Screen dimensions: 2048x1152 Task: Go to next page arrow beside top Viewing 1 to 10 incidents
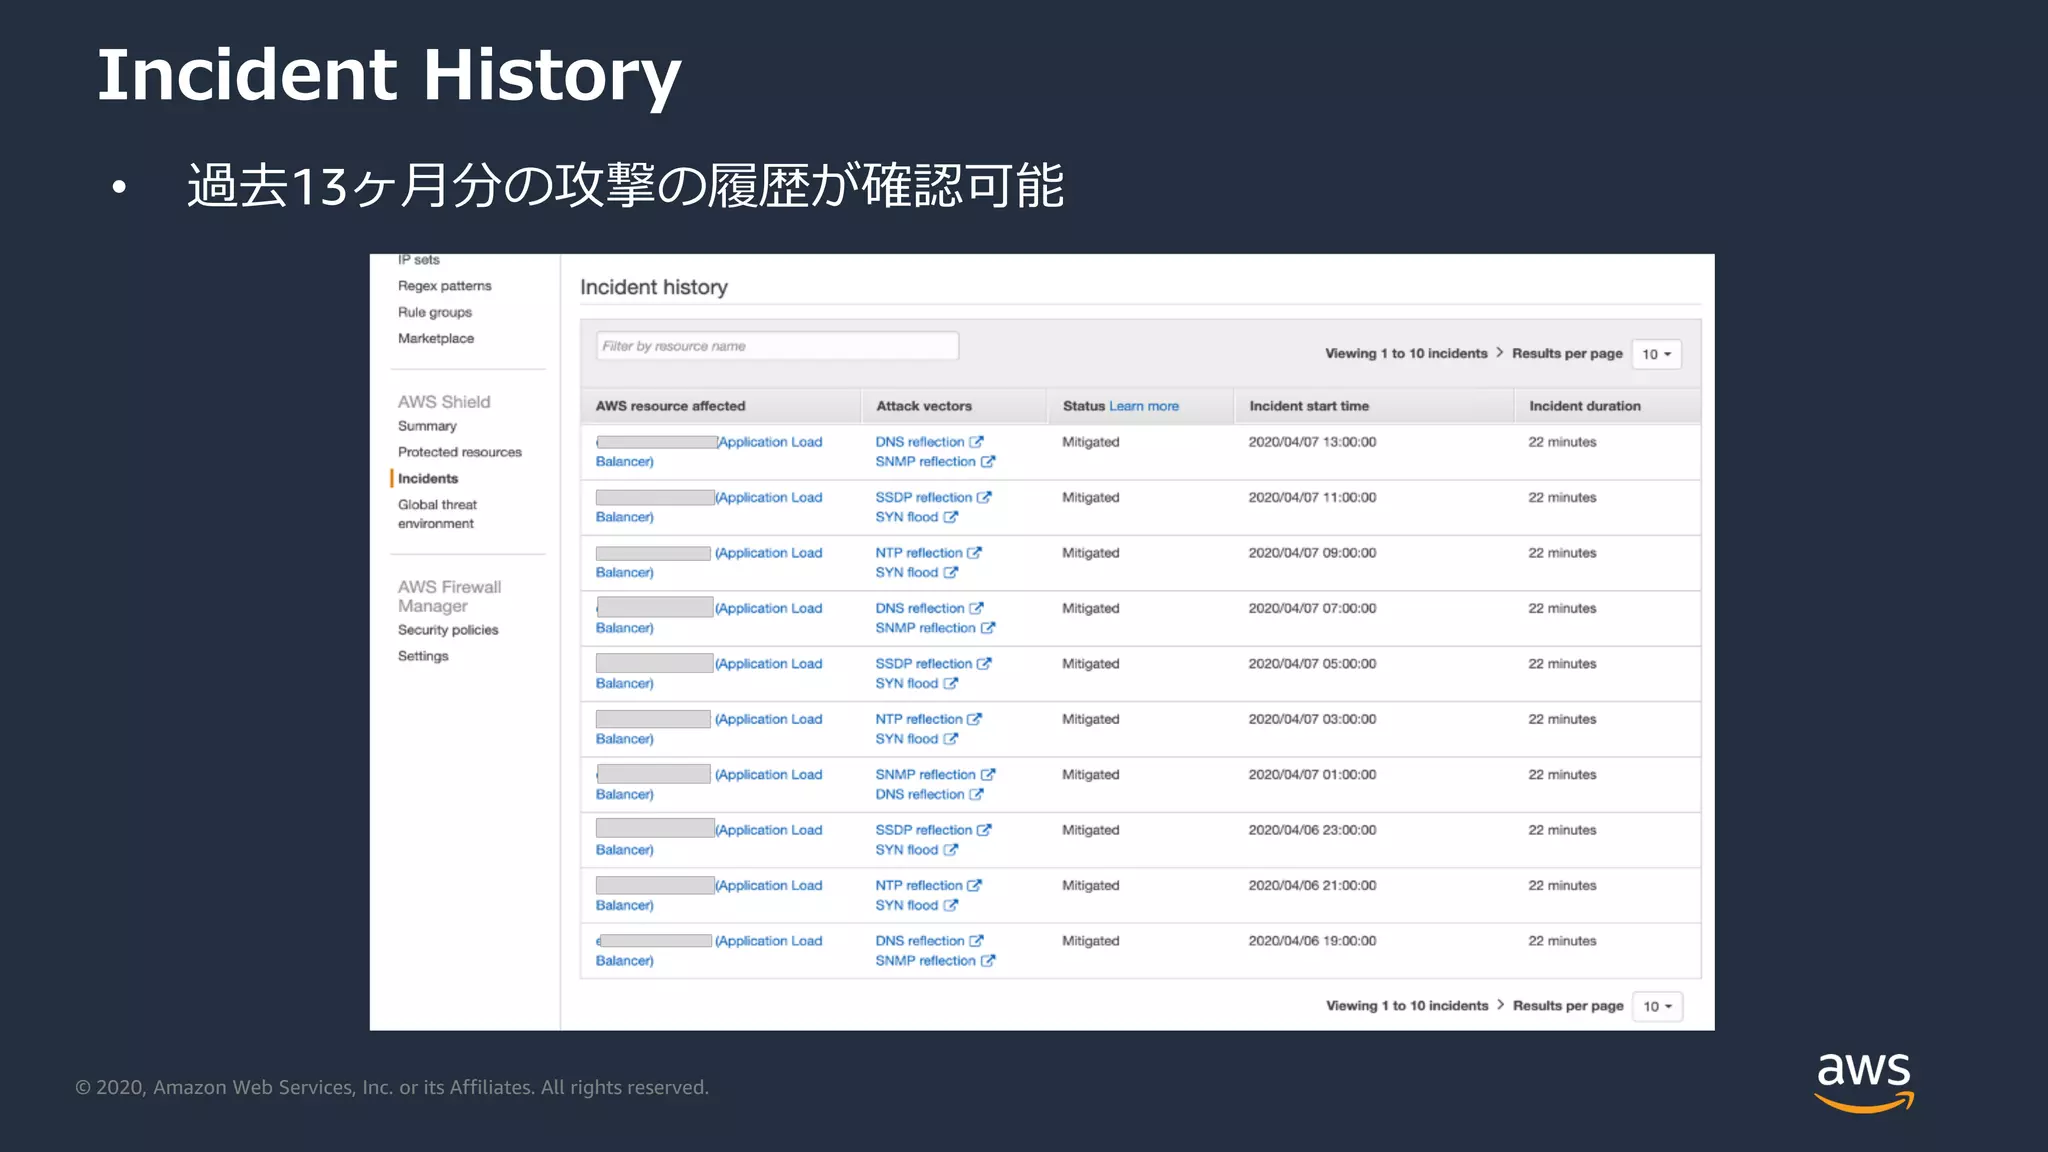click(x=1500, y=352)
